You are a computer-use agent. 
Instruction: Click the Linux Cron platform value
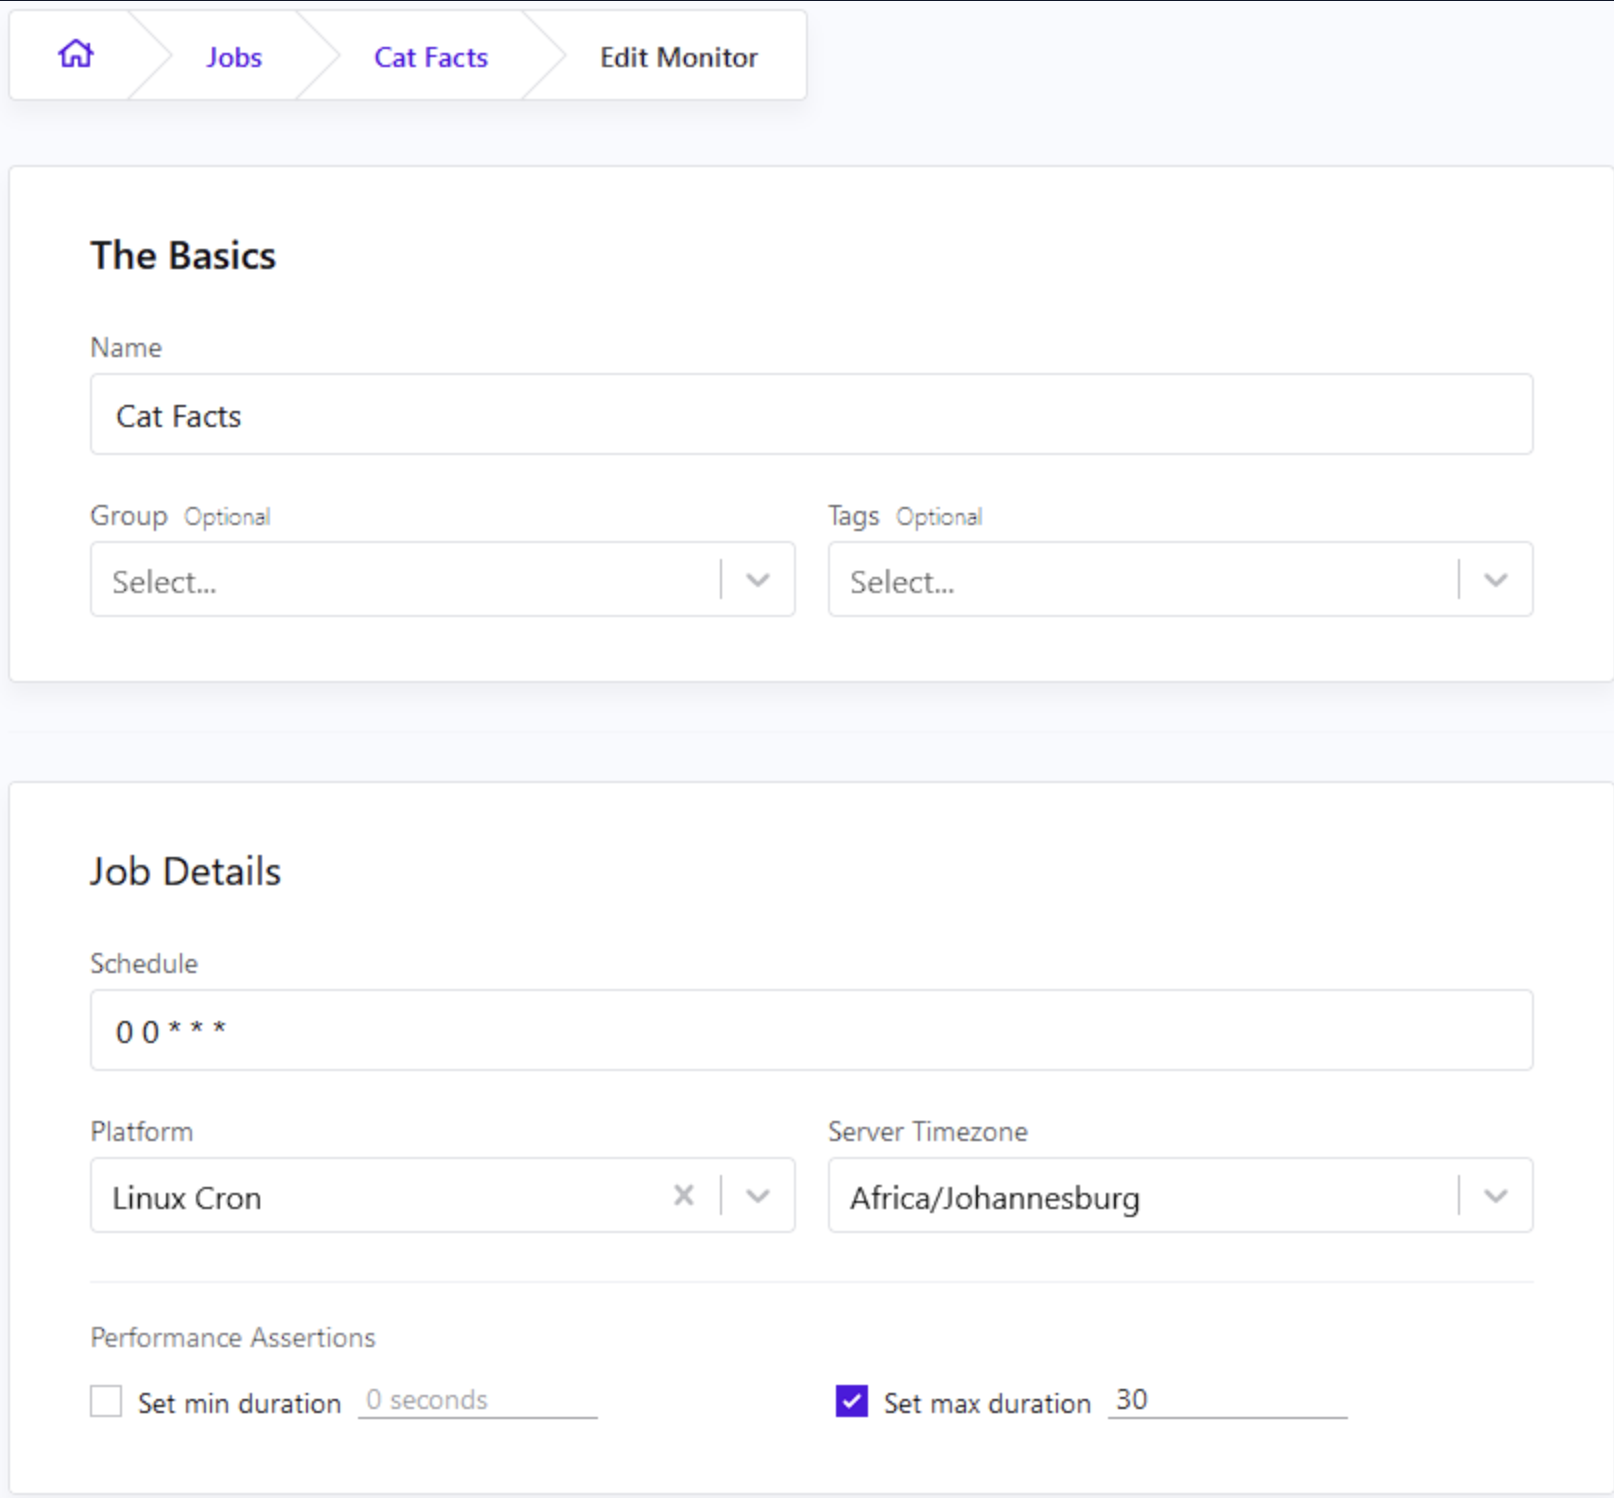(x=187, y=1198)
